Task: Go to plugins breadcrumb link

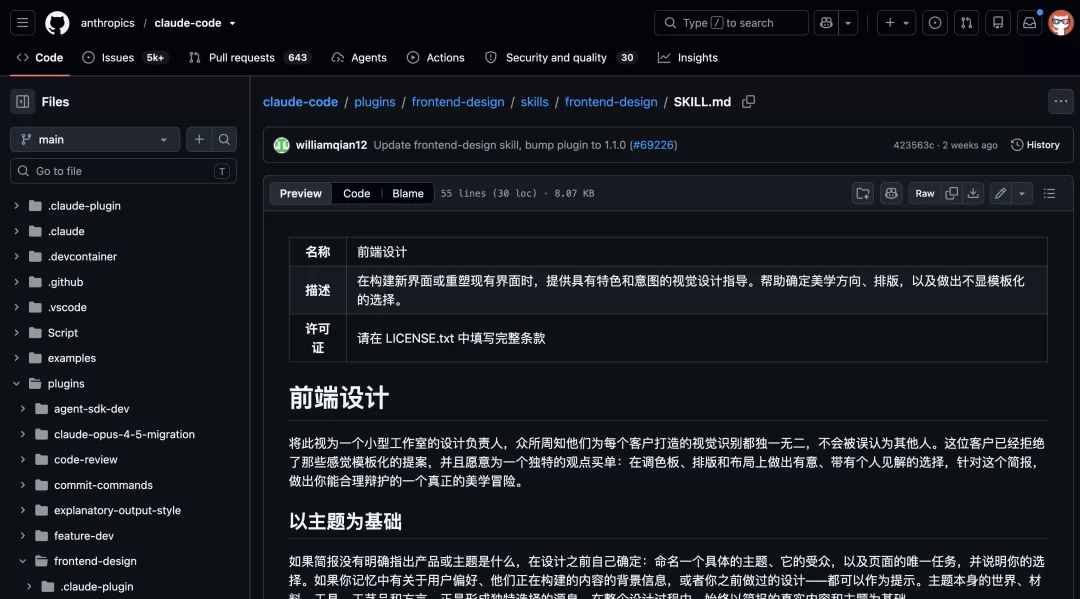Action: (x=375, y=102)
